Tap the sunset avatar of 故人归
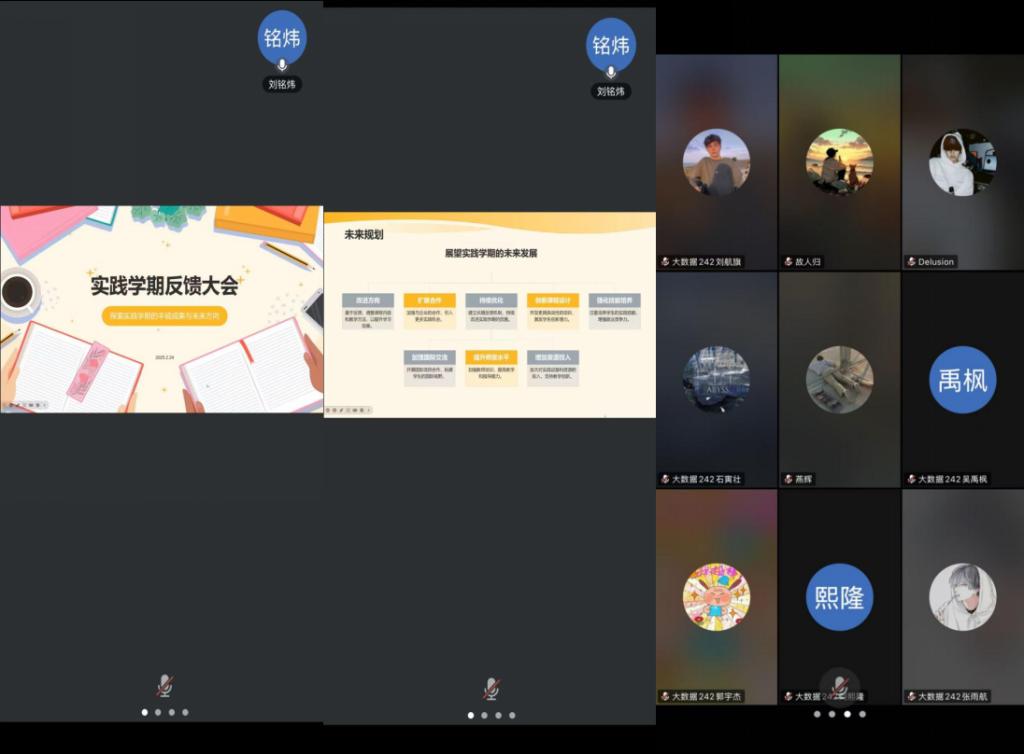 click(x=839, y=162)
